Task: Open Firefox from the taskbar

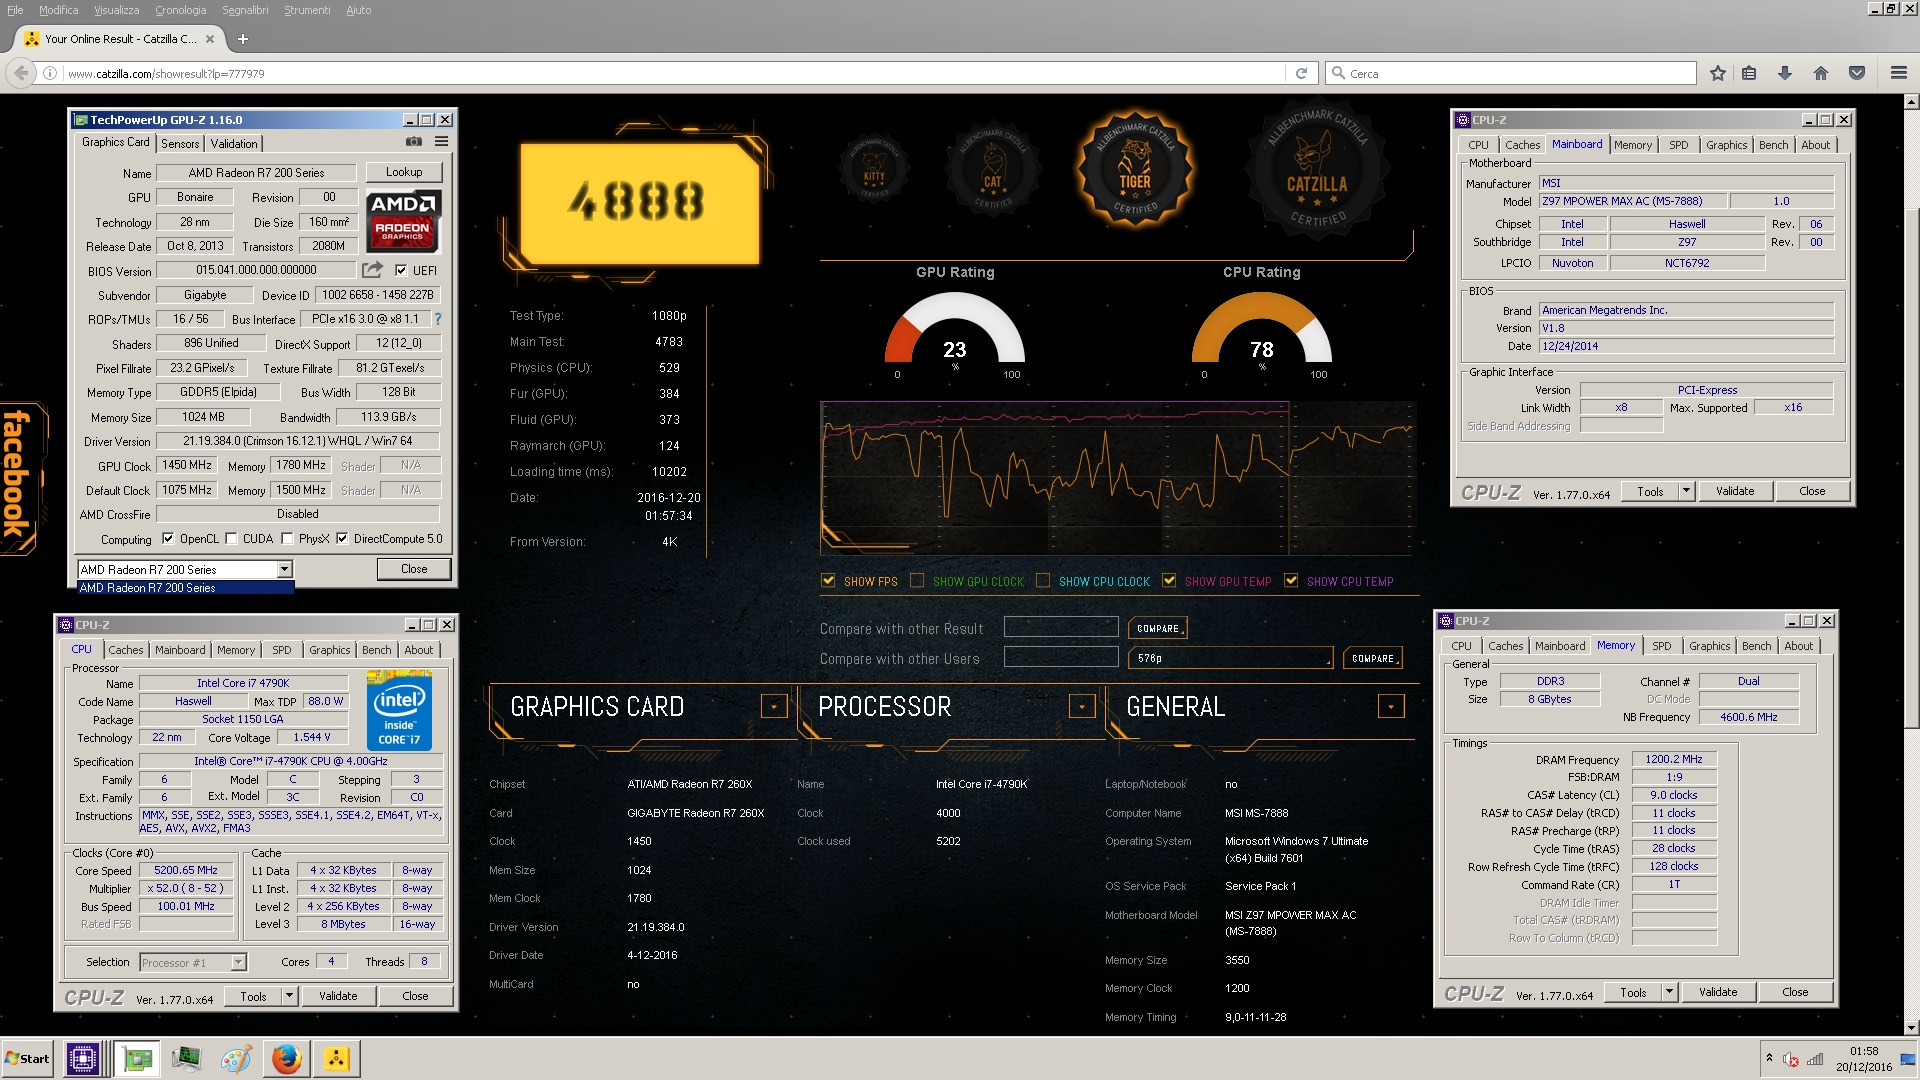Action: pyautogui.click(x=286, y=1058)
